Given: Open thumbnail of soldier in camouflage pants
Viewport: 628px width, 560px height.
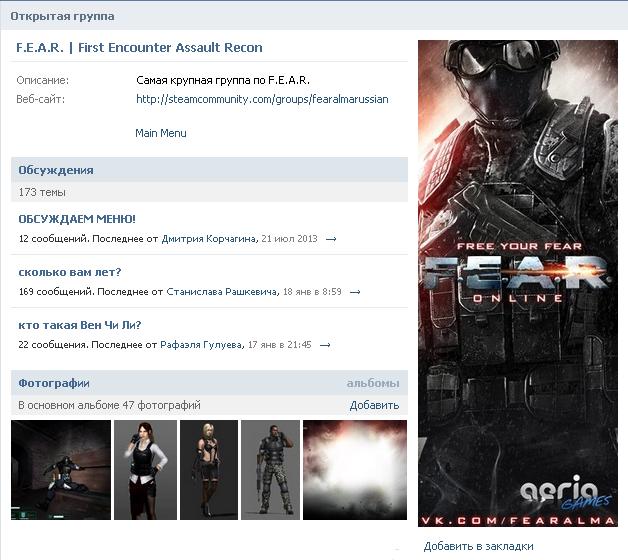Looking at the screenshot, I should click(270, 470).
